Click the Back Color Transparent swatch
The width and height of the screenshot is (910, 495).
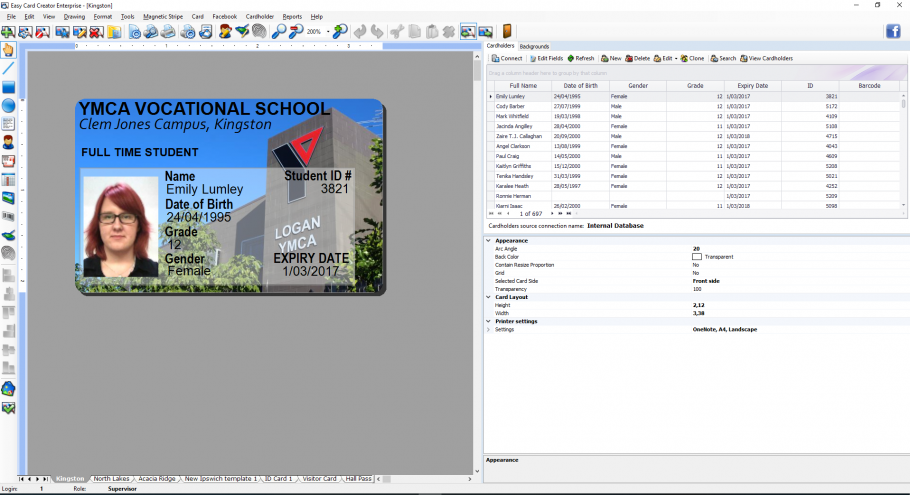[696, 256]
